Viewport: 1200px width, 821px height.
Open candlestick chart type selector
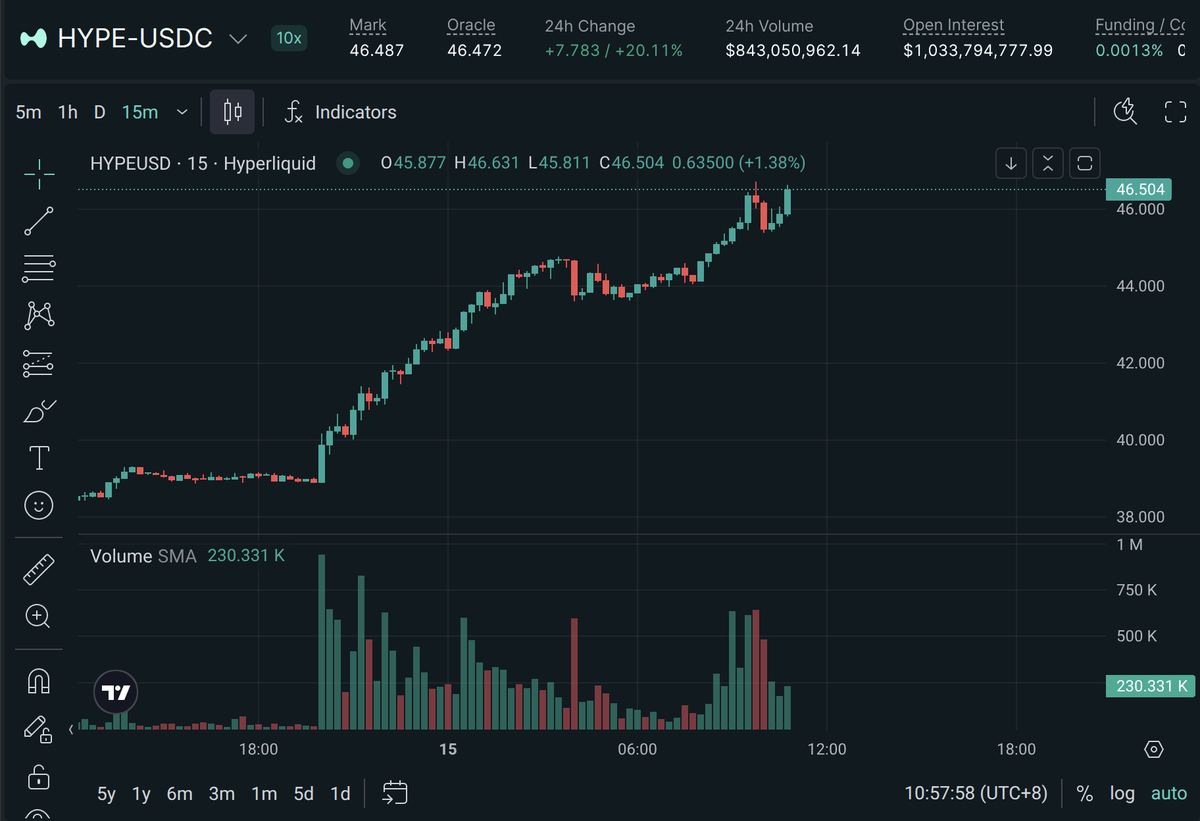(x=232, y=112)
